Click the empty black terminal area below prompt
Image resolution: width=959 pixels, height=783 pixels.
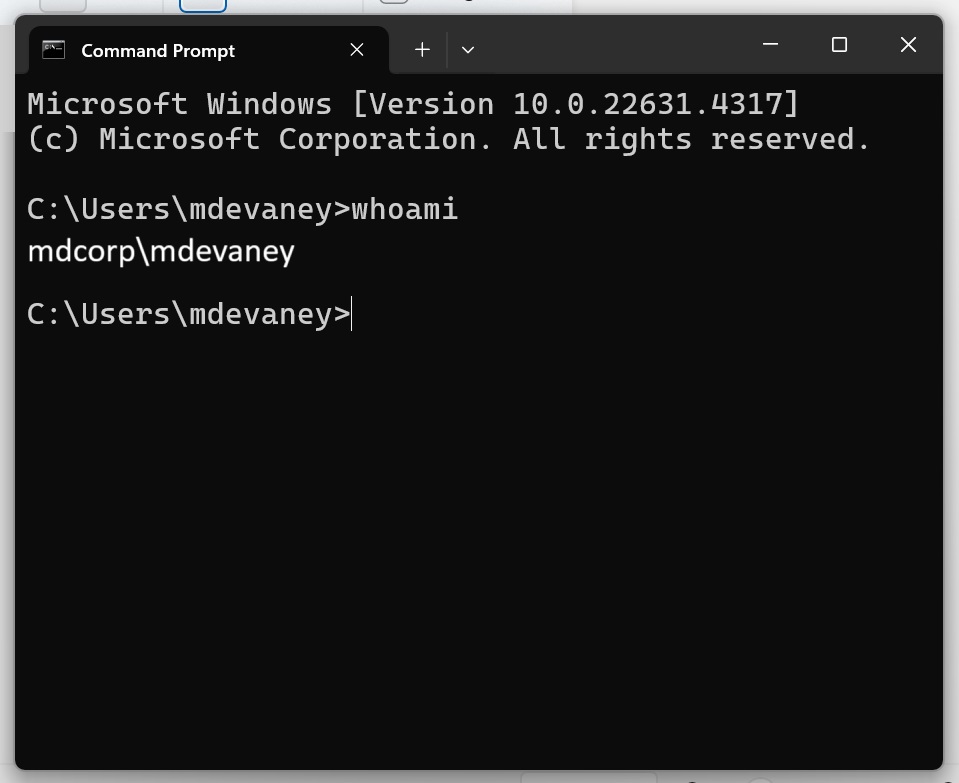coord(479,544)
